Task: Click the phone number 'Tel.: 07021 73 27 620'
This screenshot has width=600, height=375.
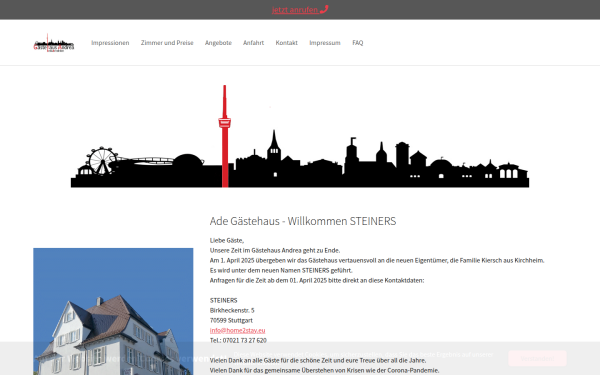Action: point(238,340)
